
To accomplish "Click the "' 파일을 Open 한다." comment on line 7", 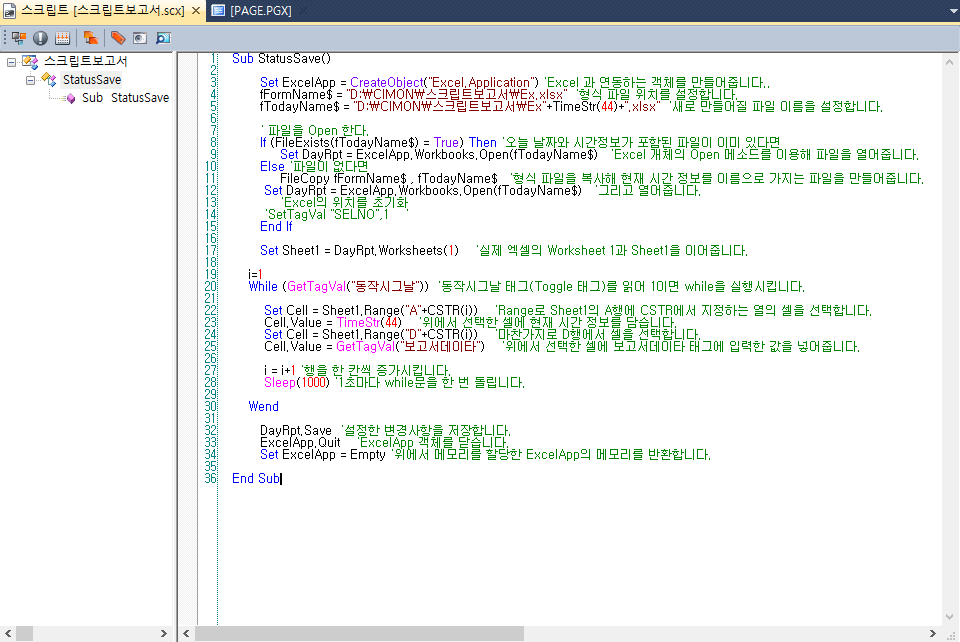I will click(x=315, y=130).
